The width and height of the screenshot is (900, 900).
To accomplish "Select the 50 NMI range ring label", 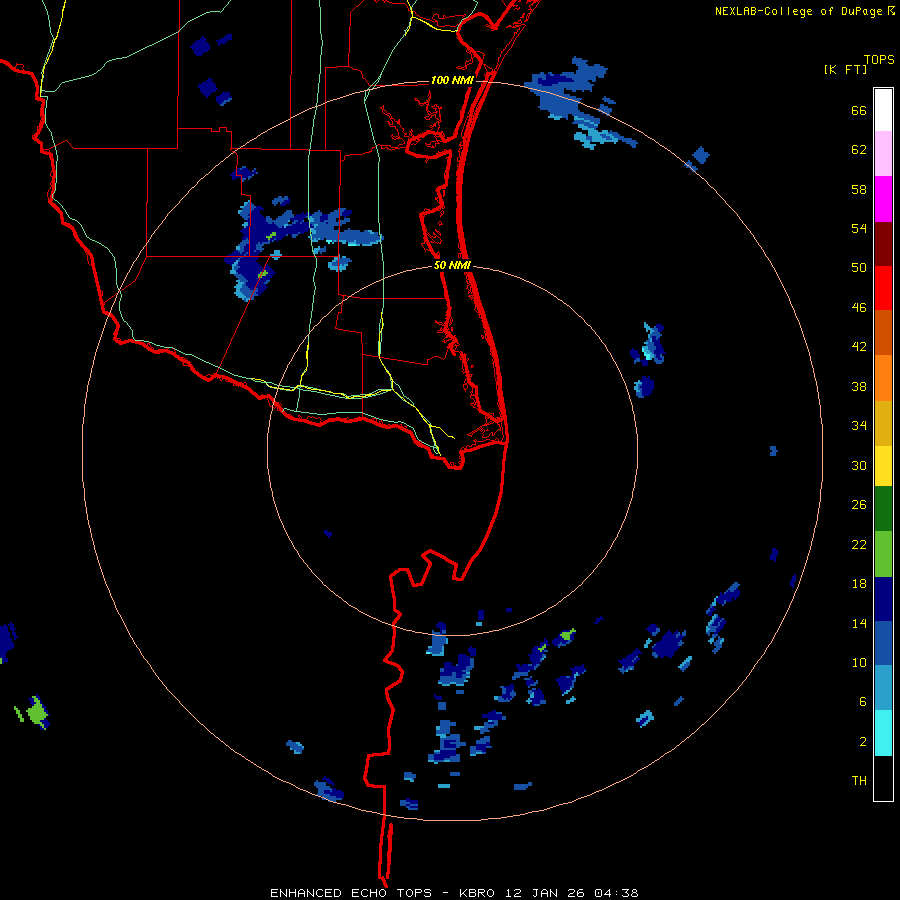I will click(452, 265).
